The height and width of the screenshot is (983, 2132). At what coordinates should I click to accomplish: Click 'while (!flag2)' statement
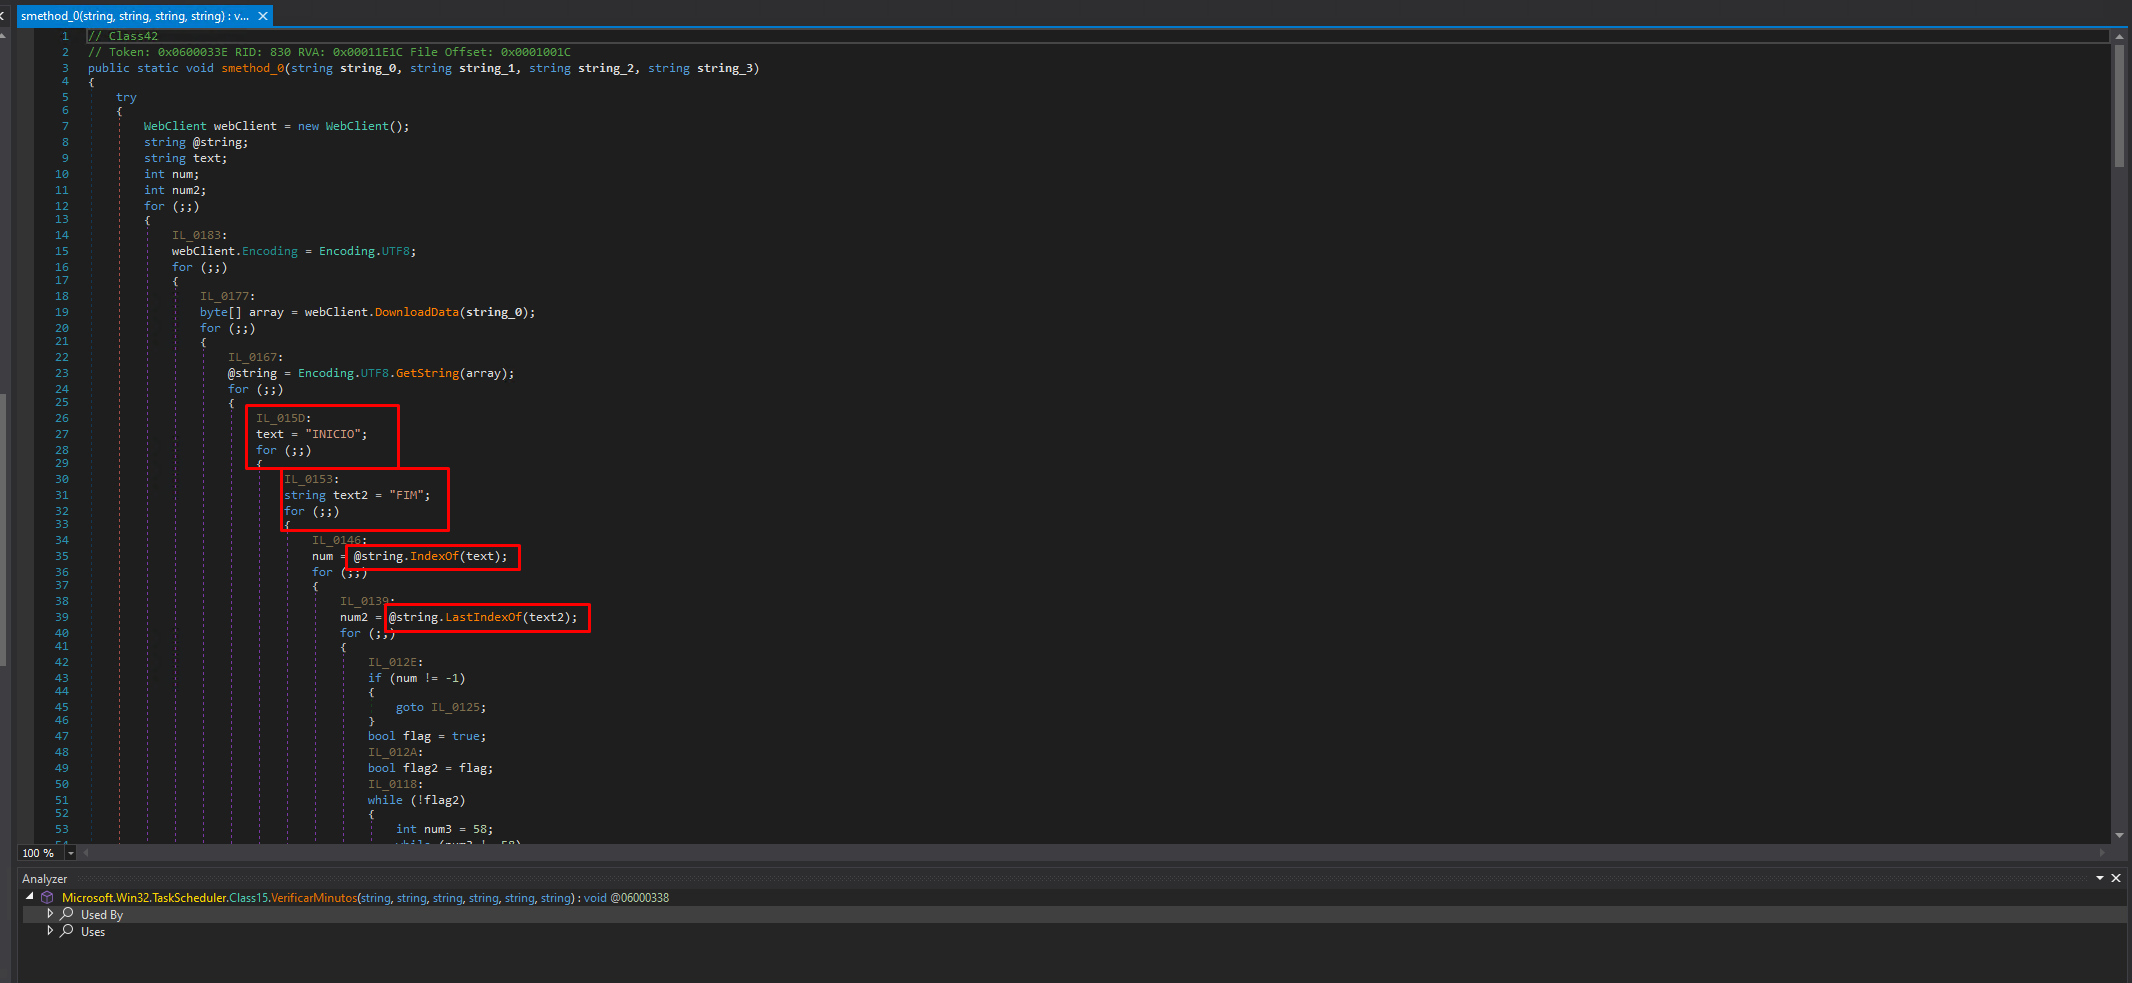(416, 800)
